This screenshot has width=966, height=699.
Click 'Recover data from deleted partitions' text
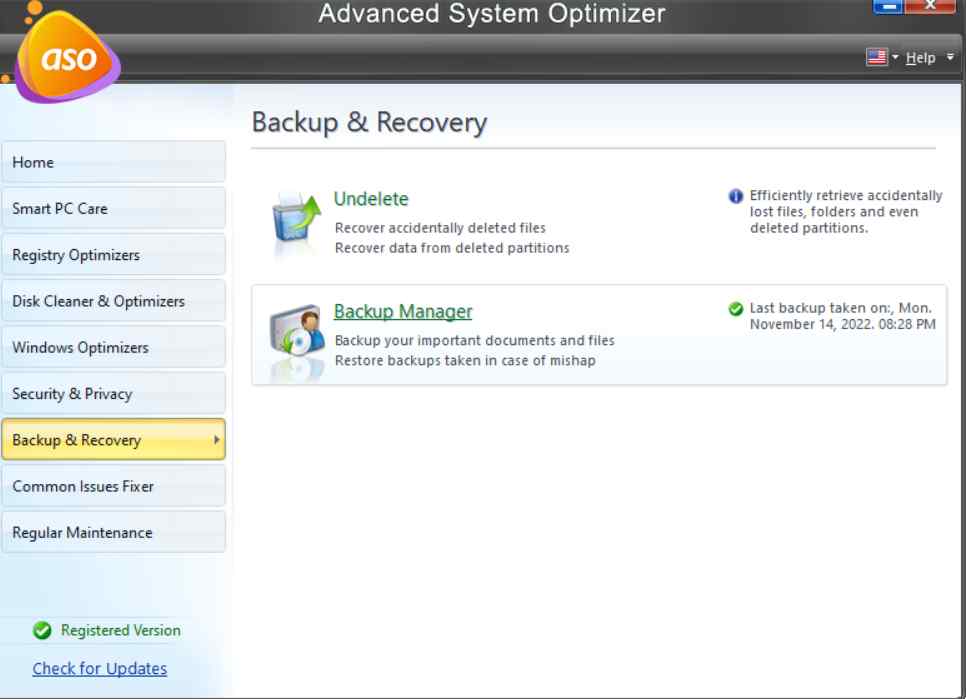click(452, 248)
